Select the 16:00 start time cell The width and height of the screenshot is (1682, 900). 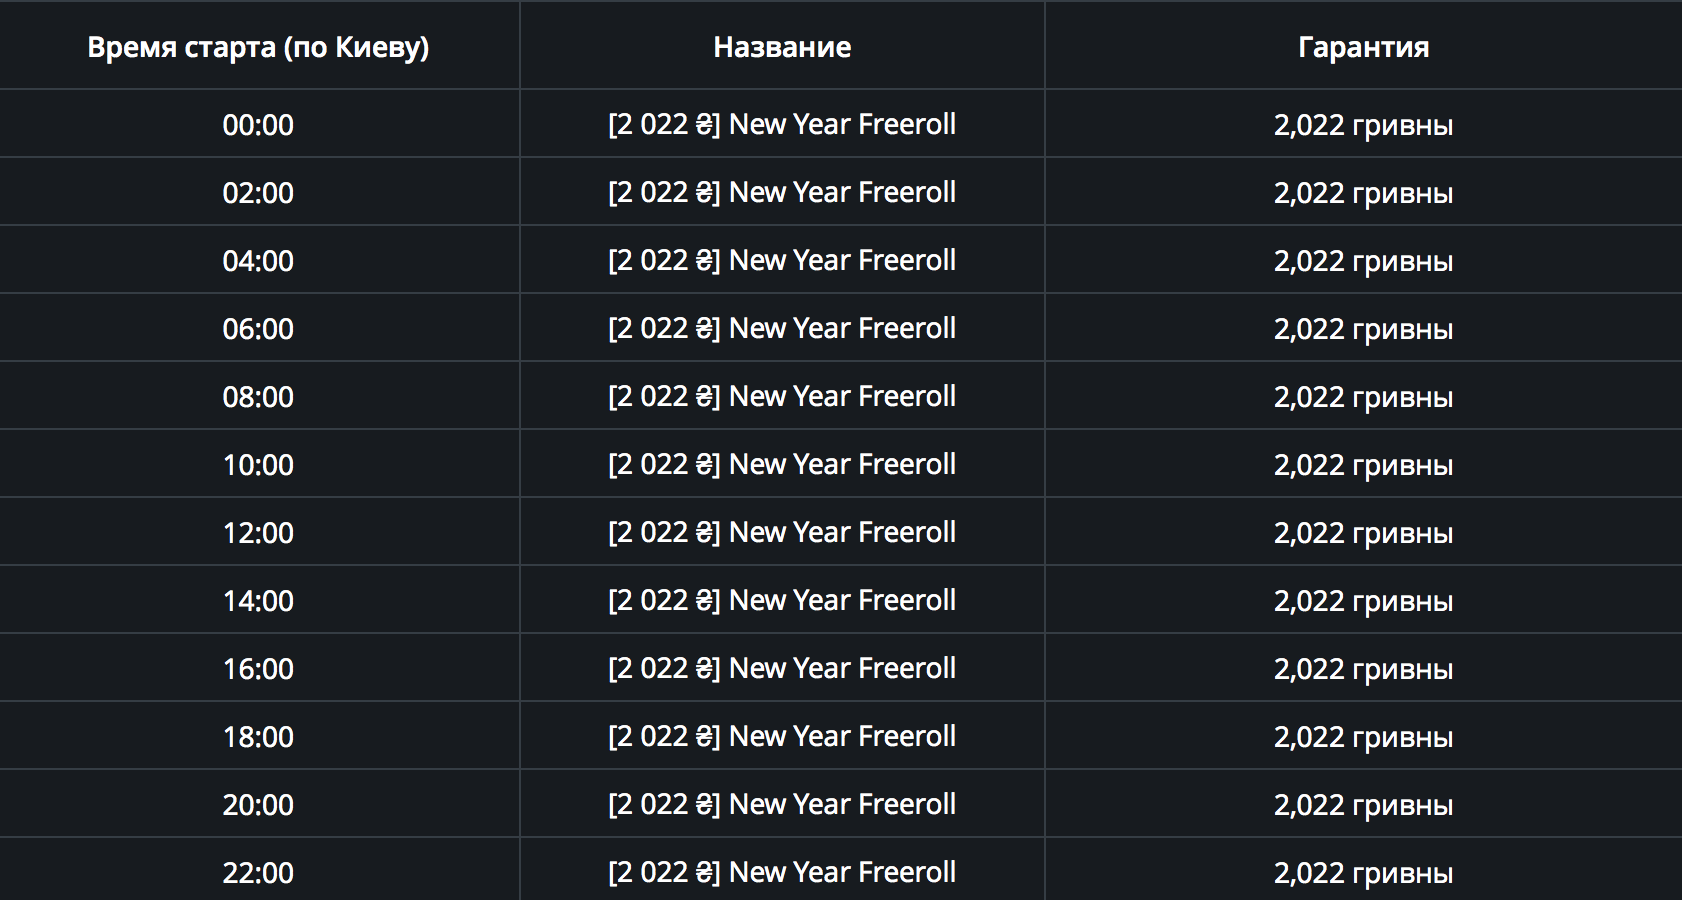258,669
